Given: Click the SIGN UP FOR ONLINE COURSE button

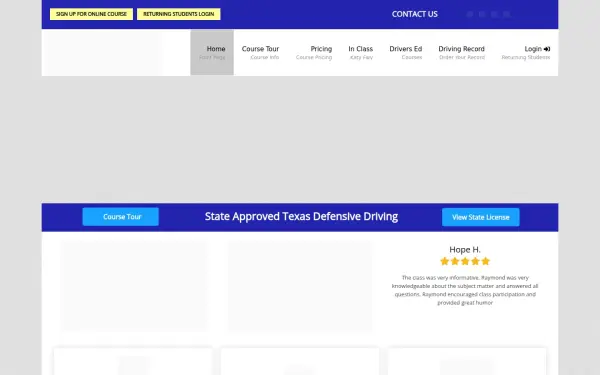Looking at the screenshot, I should pyautogui.click(x=91, y=14).
